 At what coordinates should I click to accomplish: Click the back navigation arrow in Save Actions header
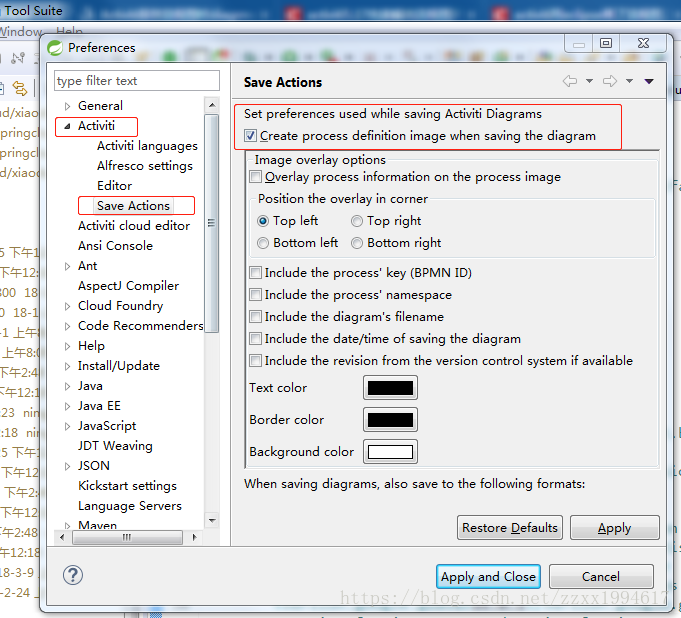click(570, 81)
